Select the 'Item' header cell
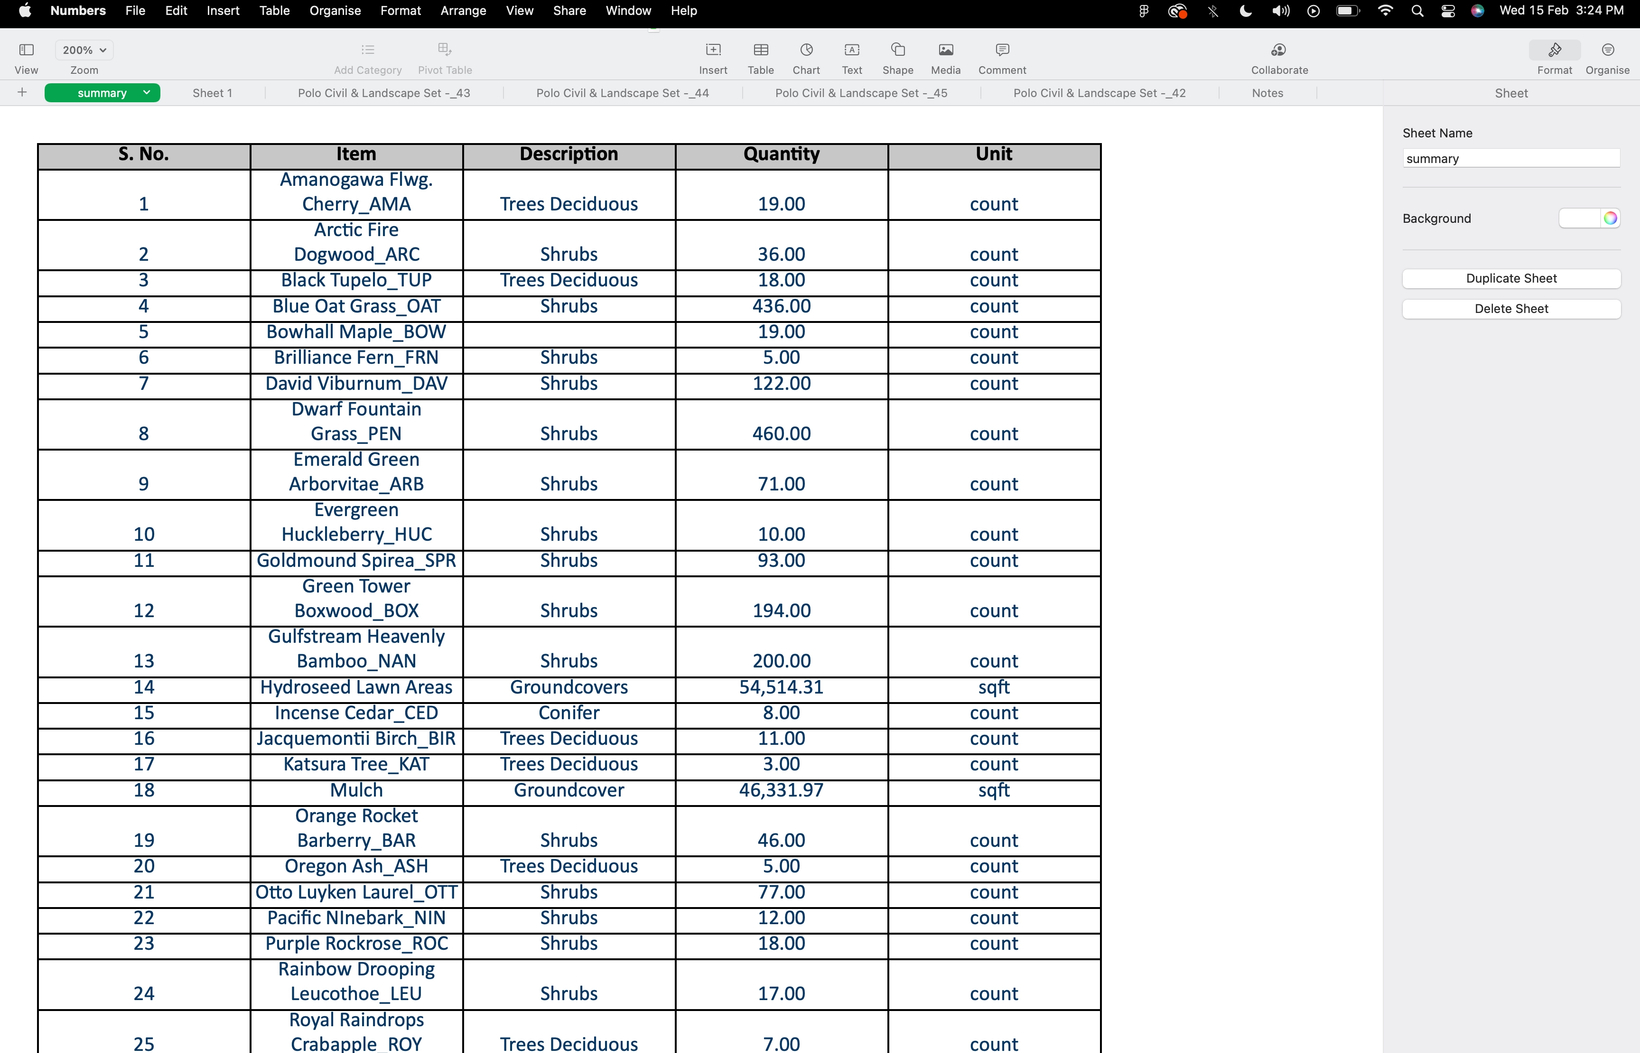 pos(356,156)
